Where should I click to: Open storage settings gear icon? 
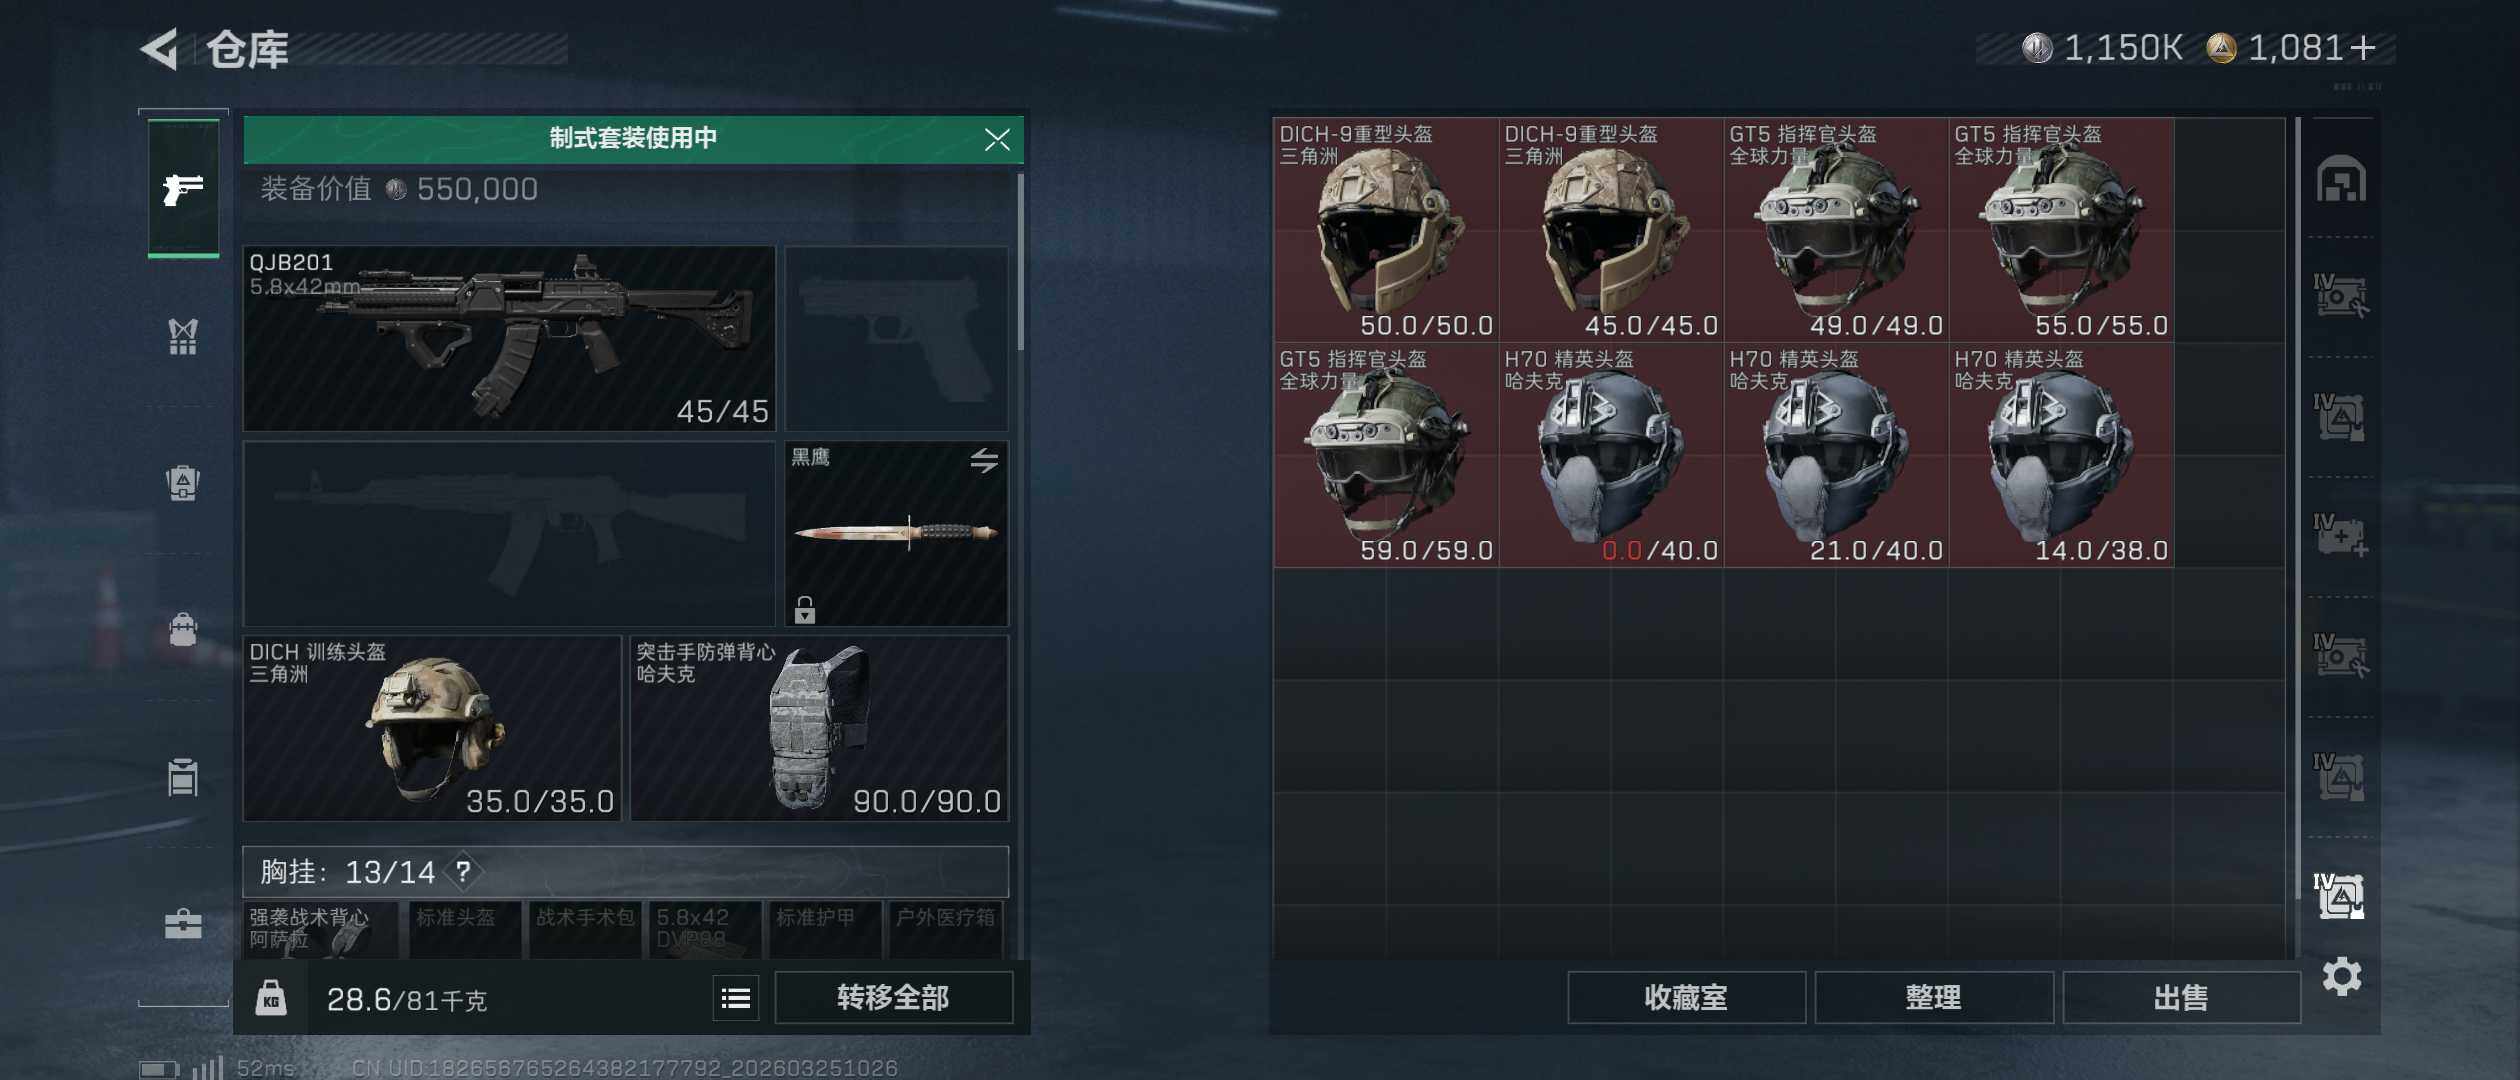pyautogui.click(x=2341, y=976)
